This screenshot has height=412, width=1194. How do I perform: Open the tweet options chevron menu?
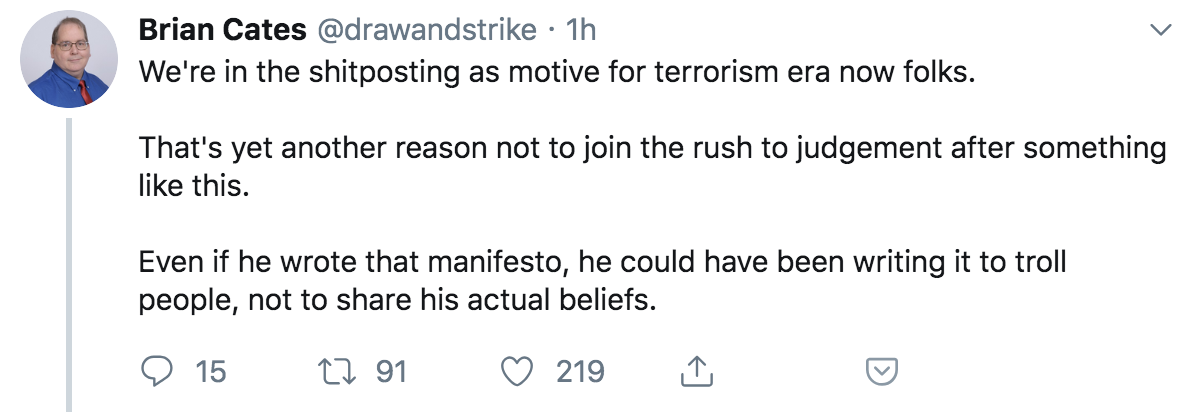(1161, 32)
